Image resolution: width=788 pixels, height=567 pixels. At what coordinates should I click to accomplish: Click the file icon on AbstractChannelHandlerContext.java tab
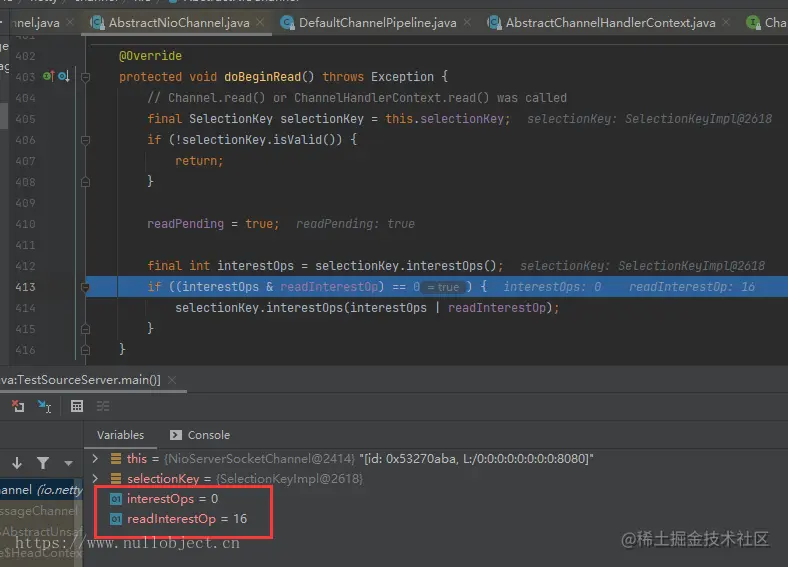[494, 23]
